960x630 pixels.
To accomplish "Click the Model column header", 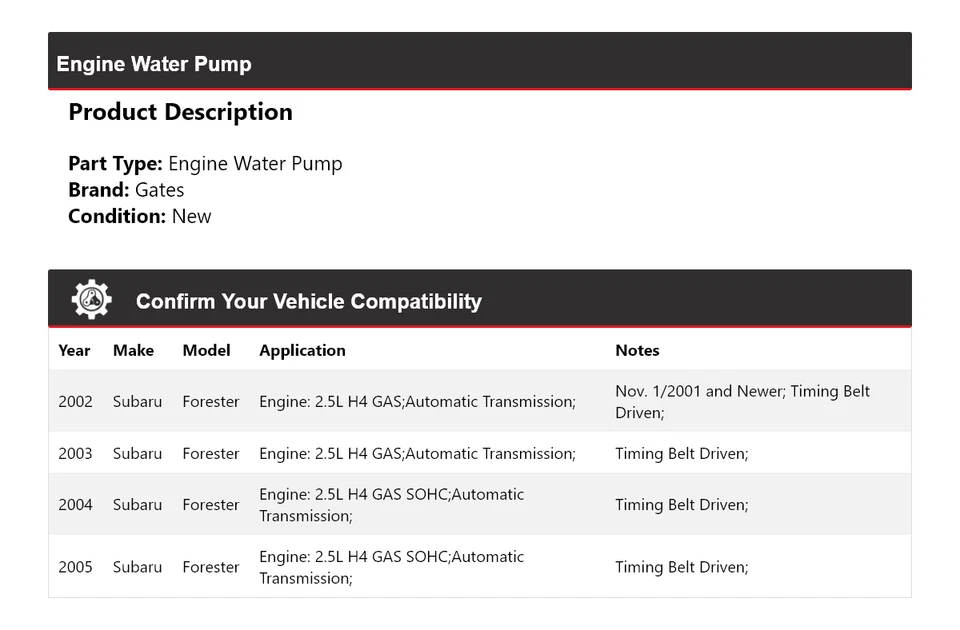I will pos(206,350).
